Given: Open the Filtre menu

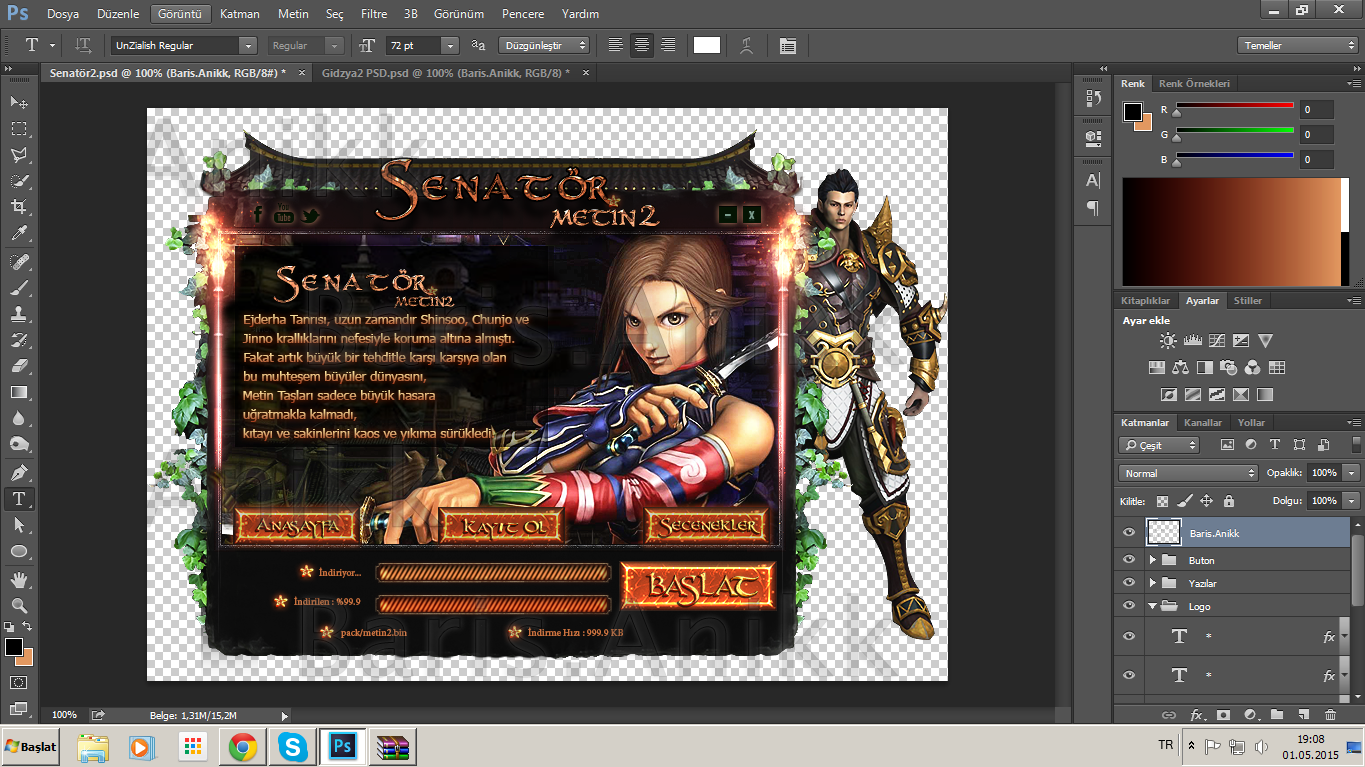Looking at the screenshot, I should point(374,14).
